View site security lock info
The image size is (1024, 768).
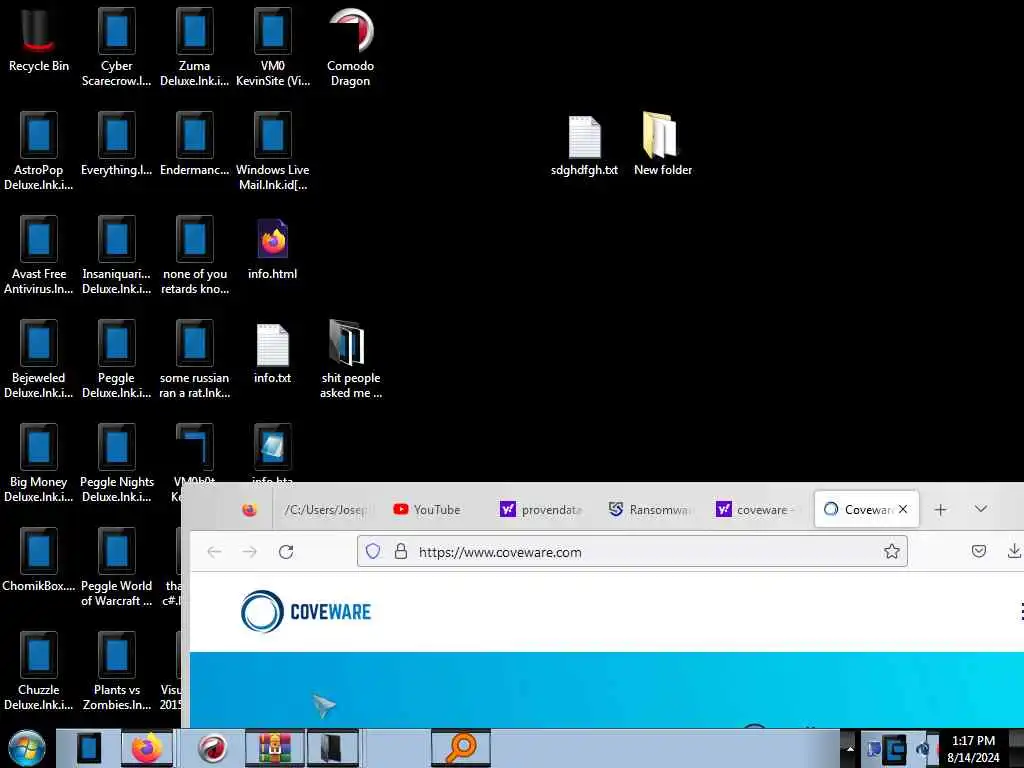pos(401,551)
